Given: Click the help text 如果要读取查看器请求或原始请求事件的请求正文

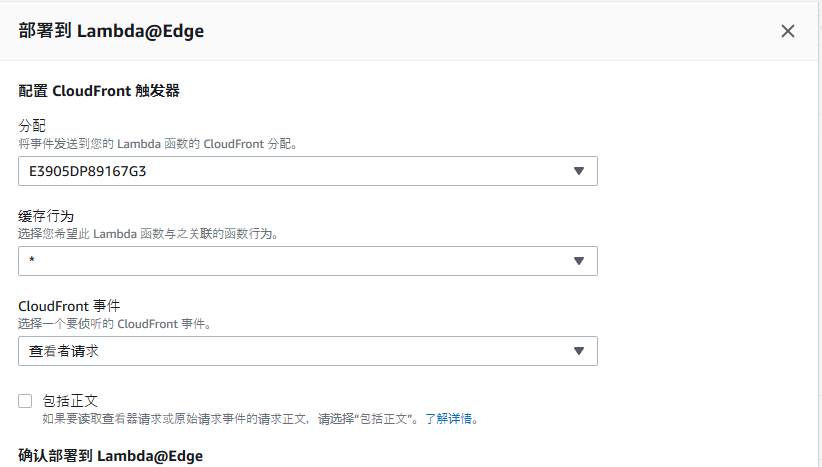Looking at the screenshot, I should coord(175,419).
